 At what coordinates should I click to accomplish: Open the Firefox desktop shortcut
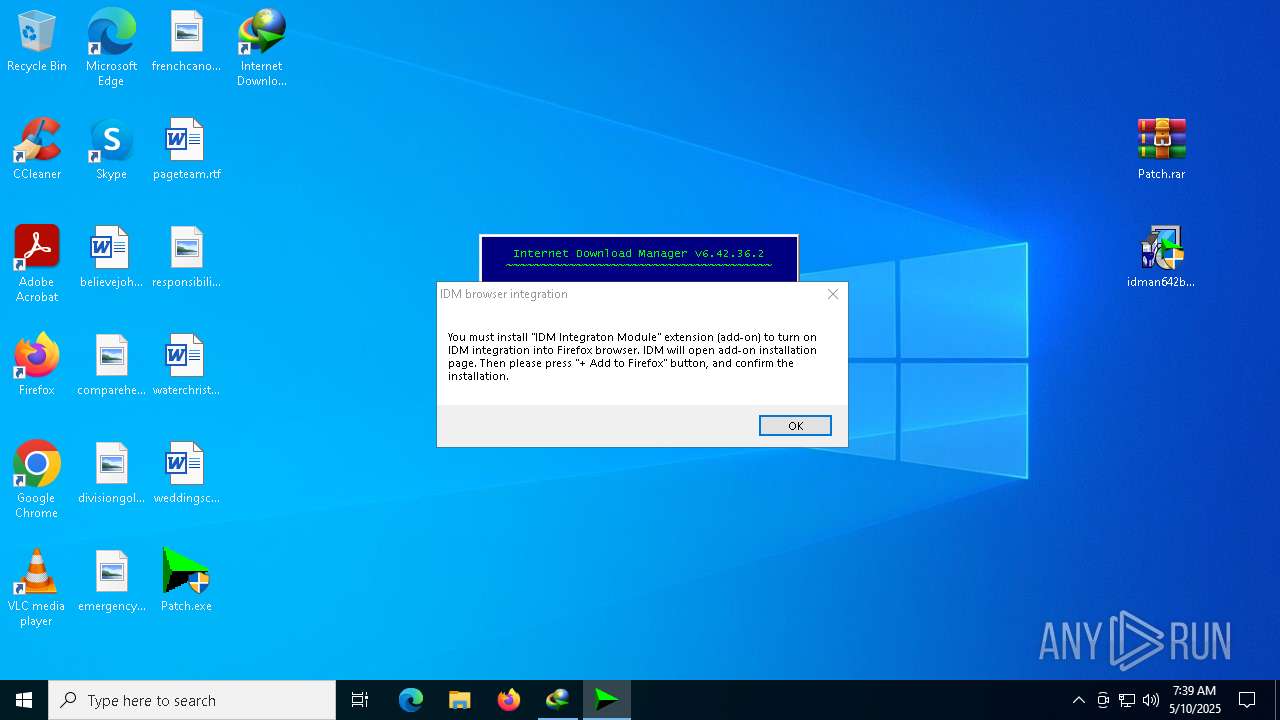(37, 366)
